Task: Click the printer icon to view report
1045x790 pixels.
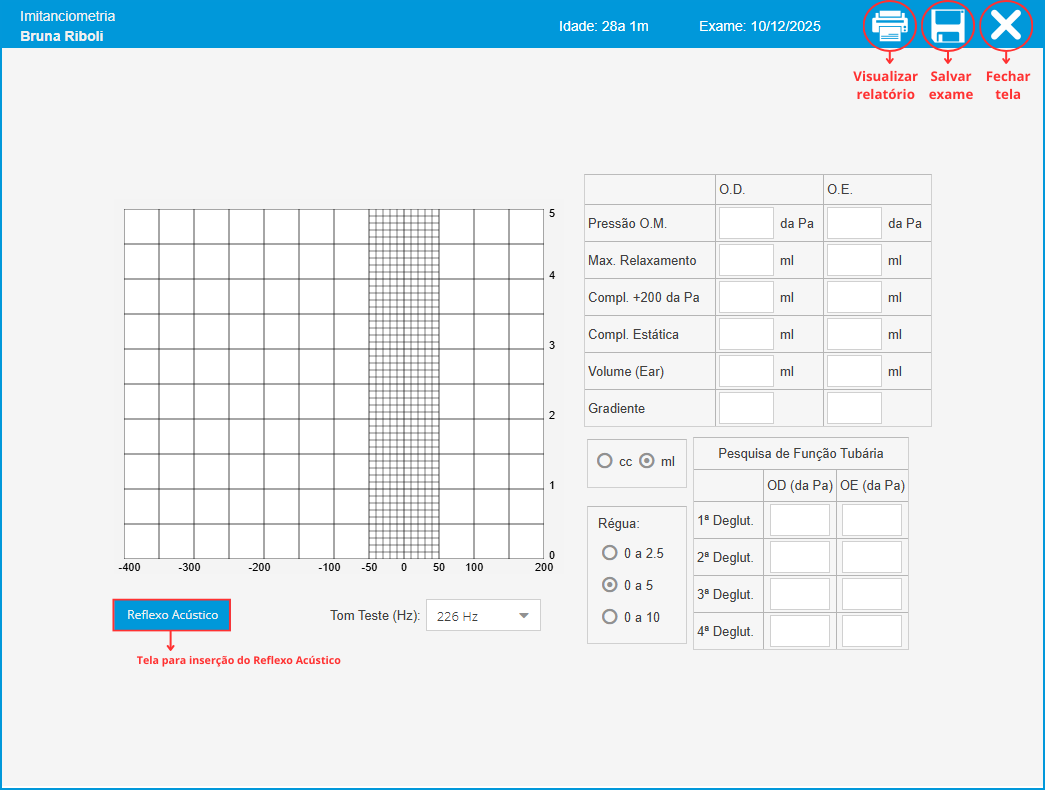Action: pyautogui.click(x=889, y=26)
